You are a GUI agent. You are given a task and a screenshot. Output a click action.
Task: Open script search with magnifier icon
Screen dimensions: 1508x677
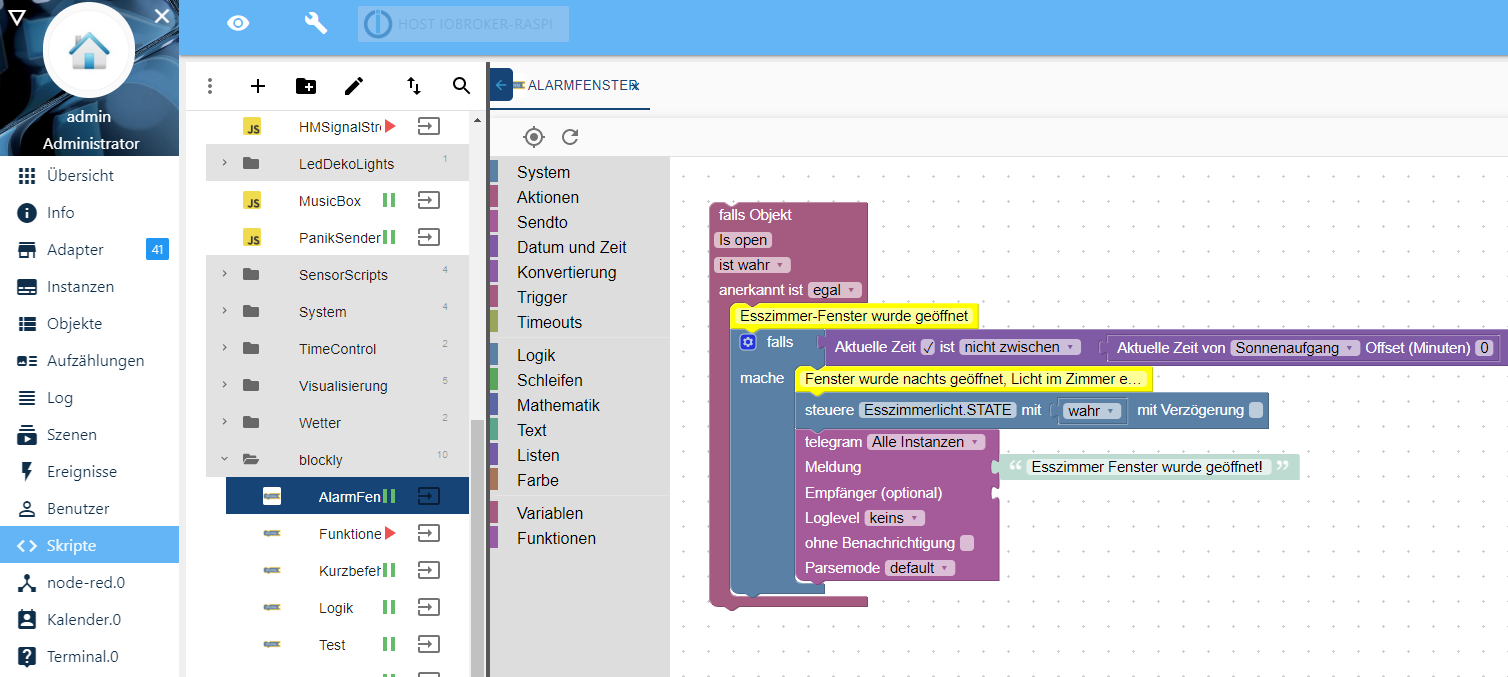[461, 86]
